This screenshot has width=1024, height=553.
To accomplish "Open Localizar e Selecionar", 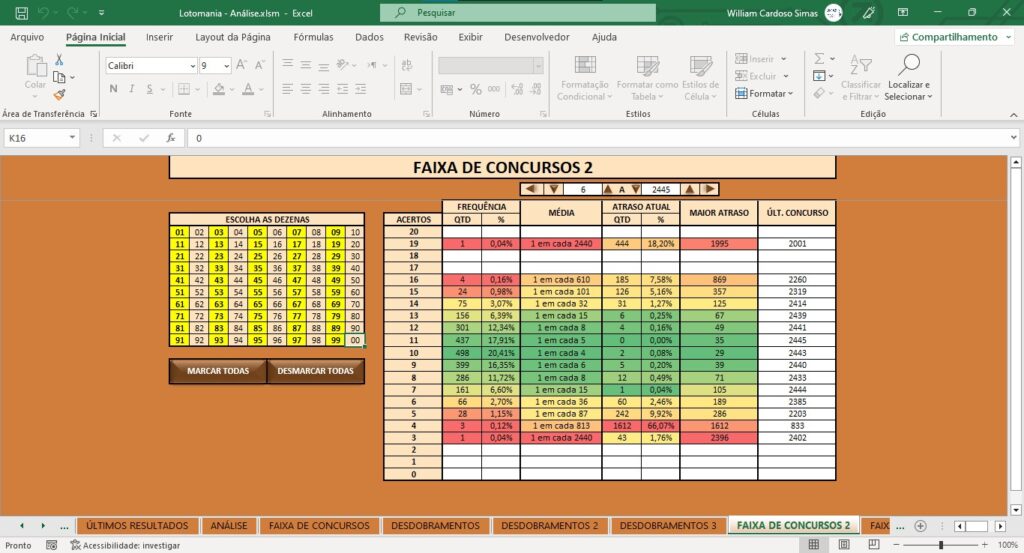I will (x=908, y=78).
